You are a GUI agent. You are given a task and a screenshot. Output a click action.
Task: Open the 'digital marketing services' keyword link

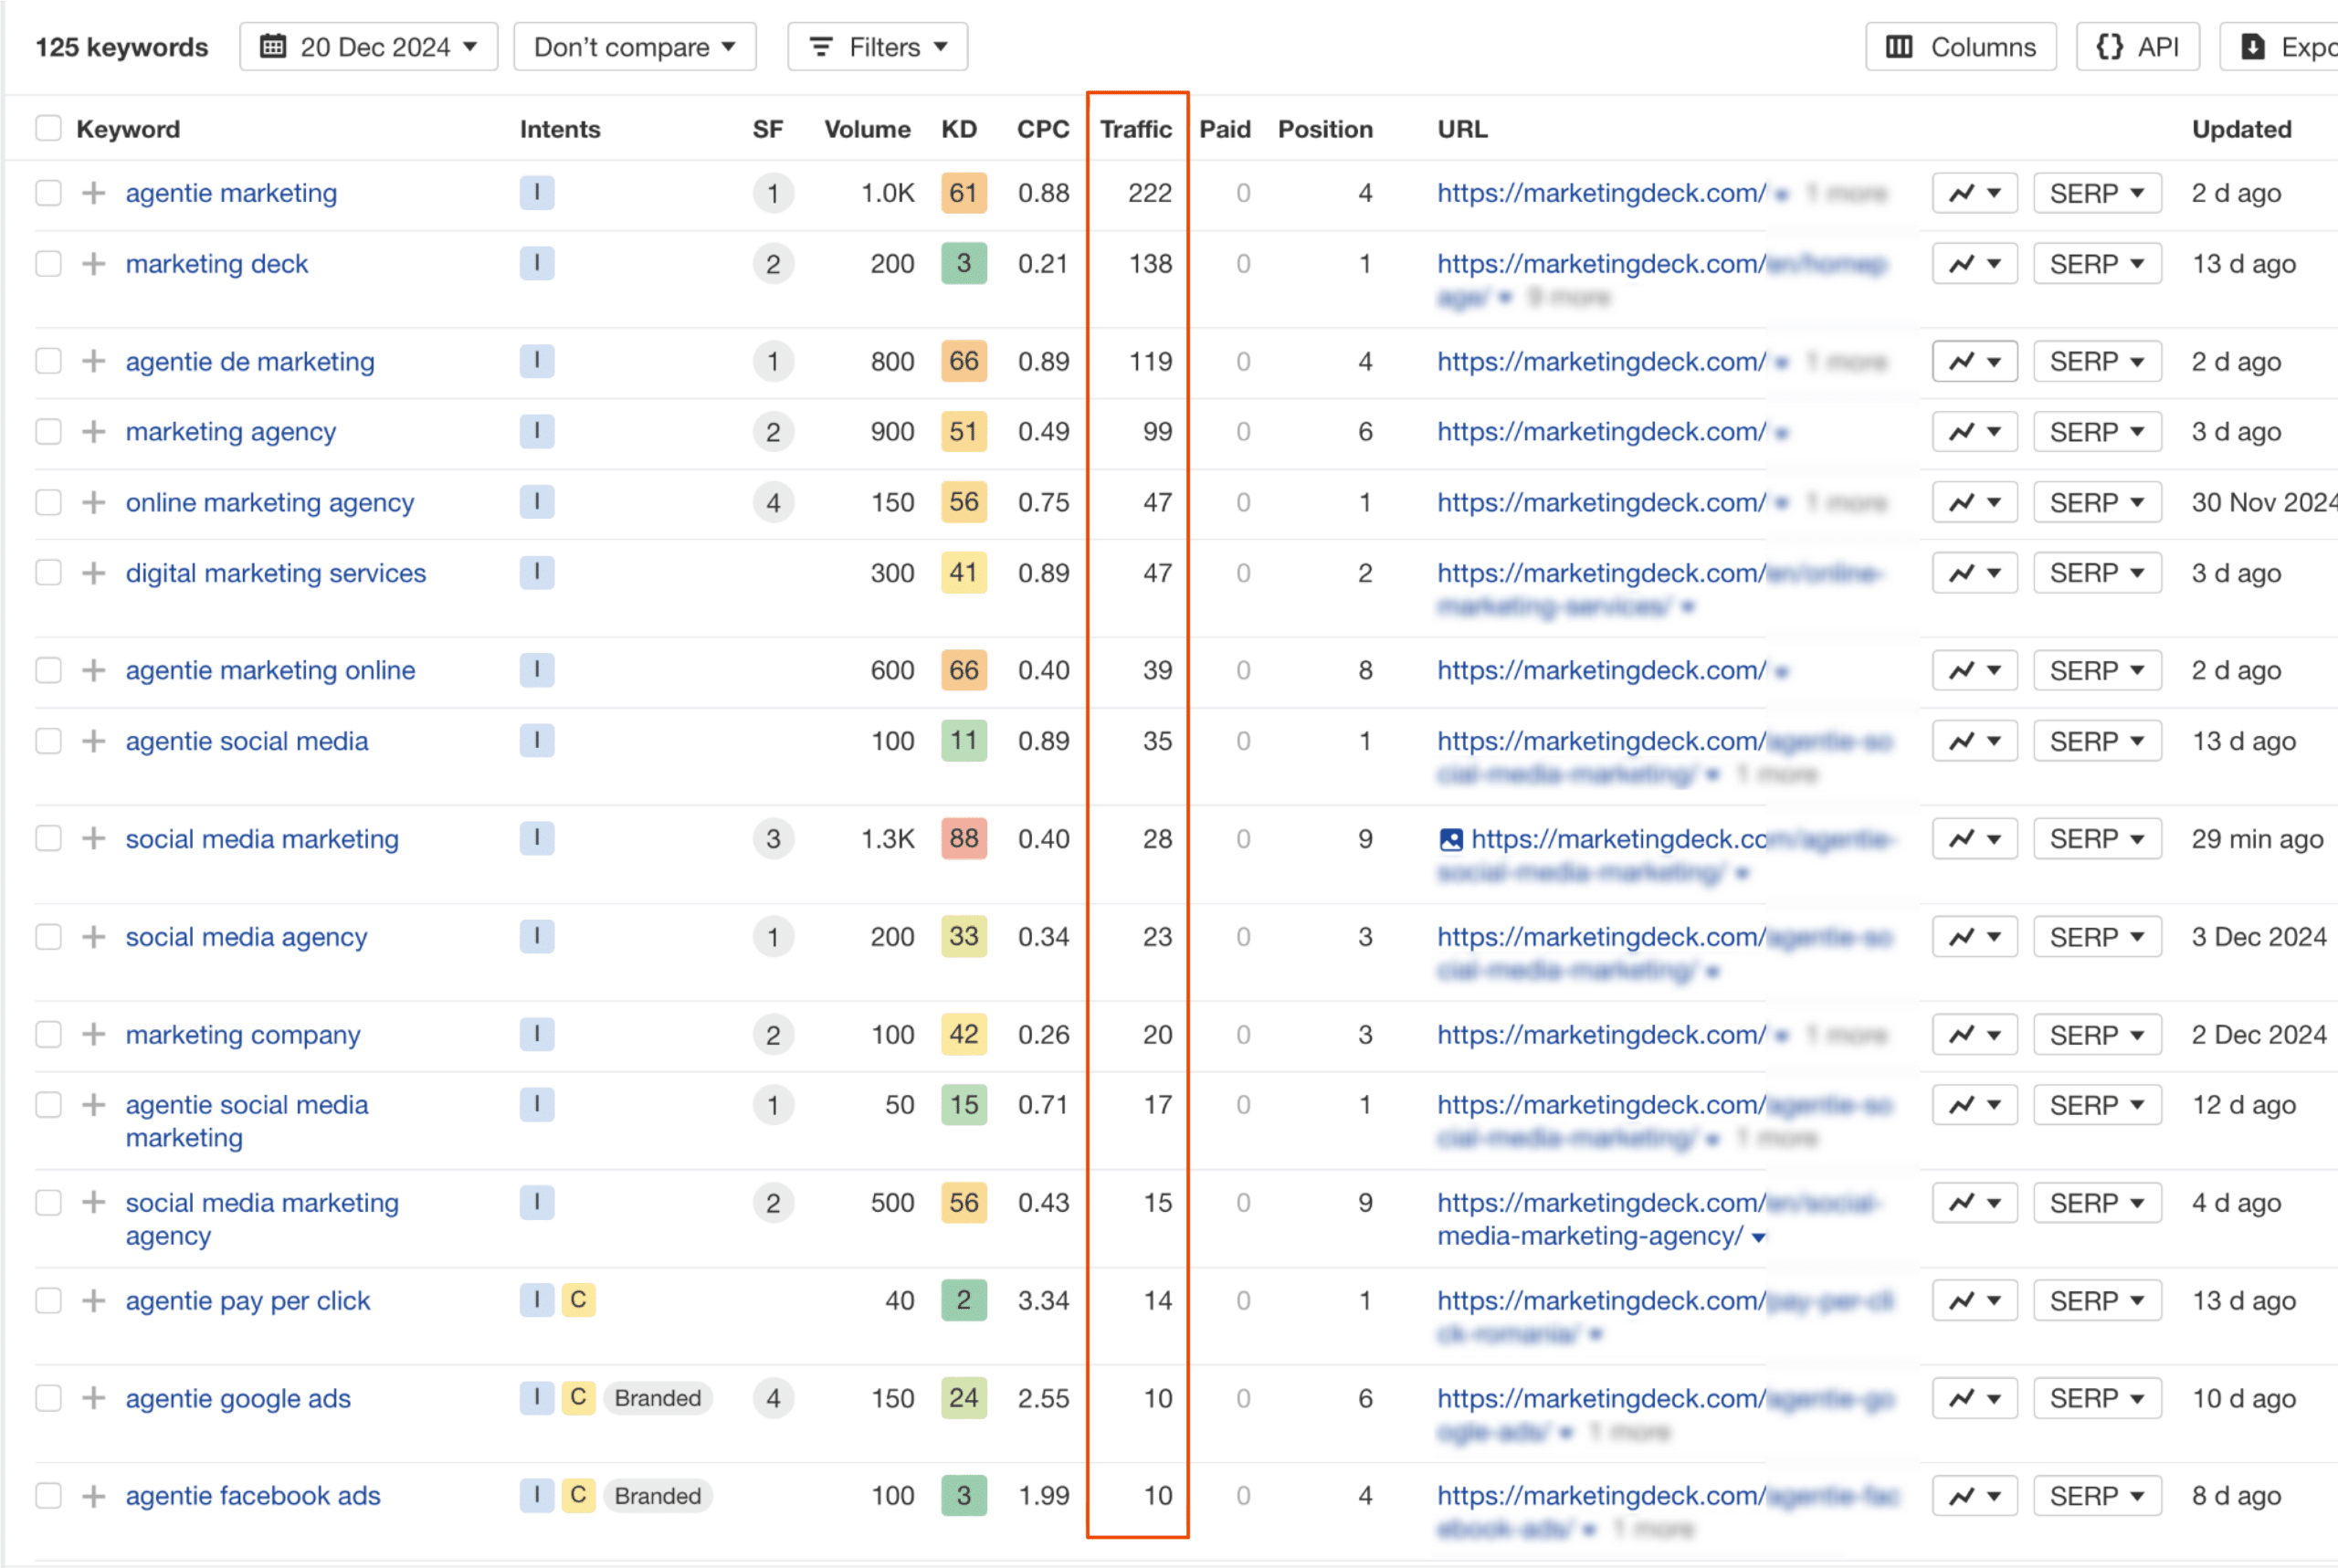pos(275,573)
